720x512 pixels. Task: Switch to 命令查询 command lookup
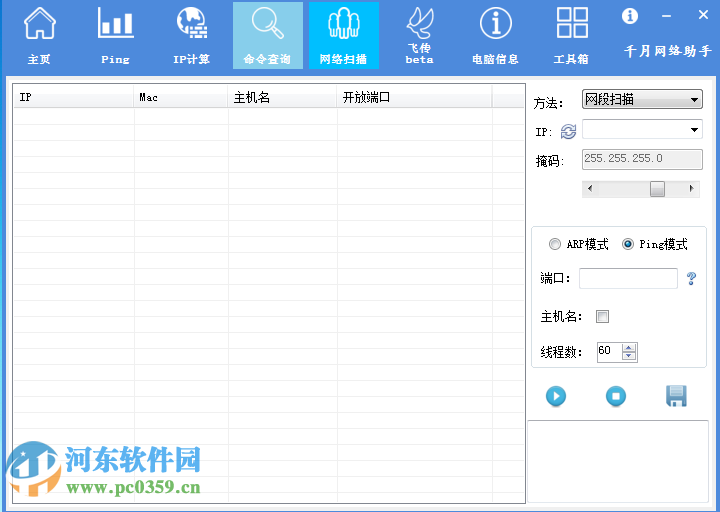268,36
